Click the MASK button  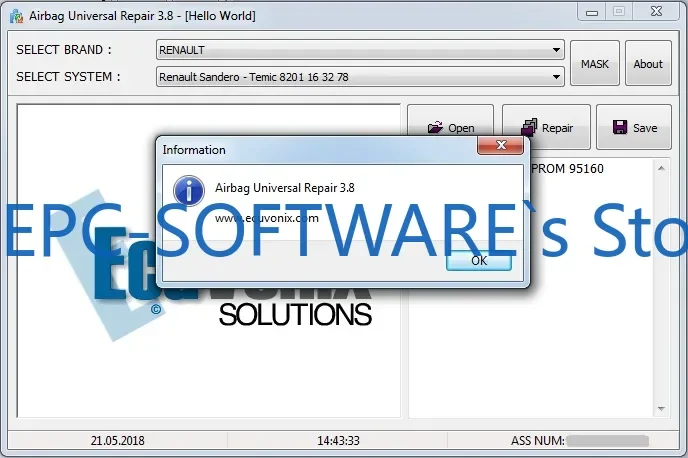click(595, 64)
